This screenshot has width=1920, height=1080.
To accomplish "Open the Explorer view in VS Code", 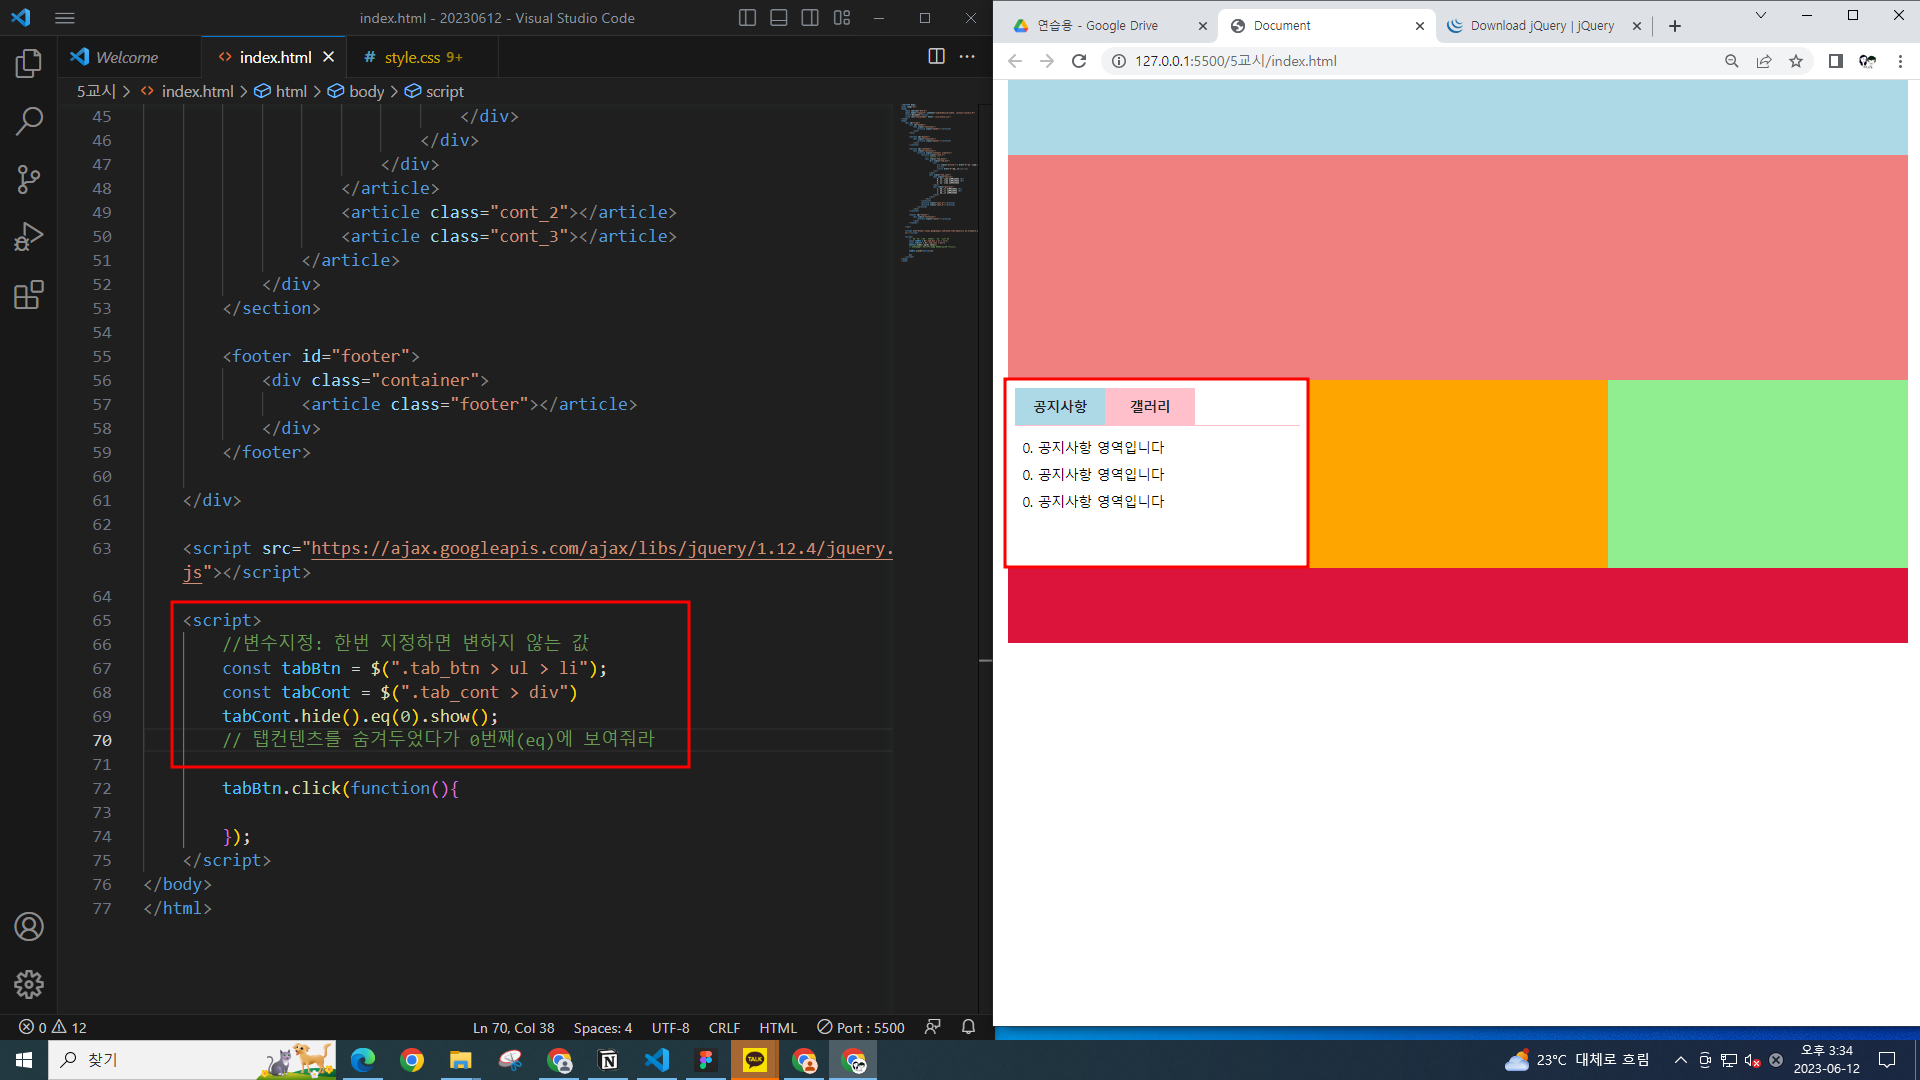I will point(29,63).
